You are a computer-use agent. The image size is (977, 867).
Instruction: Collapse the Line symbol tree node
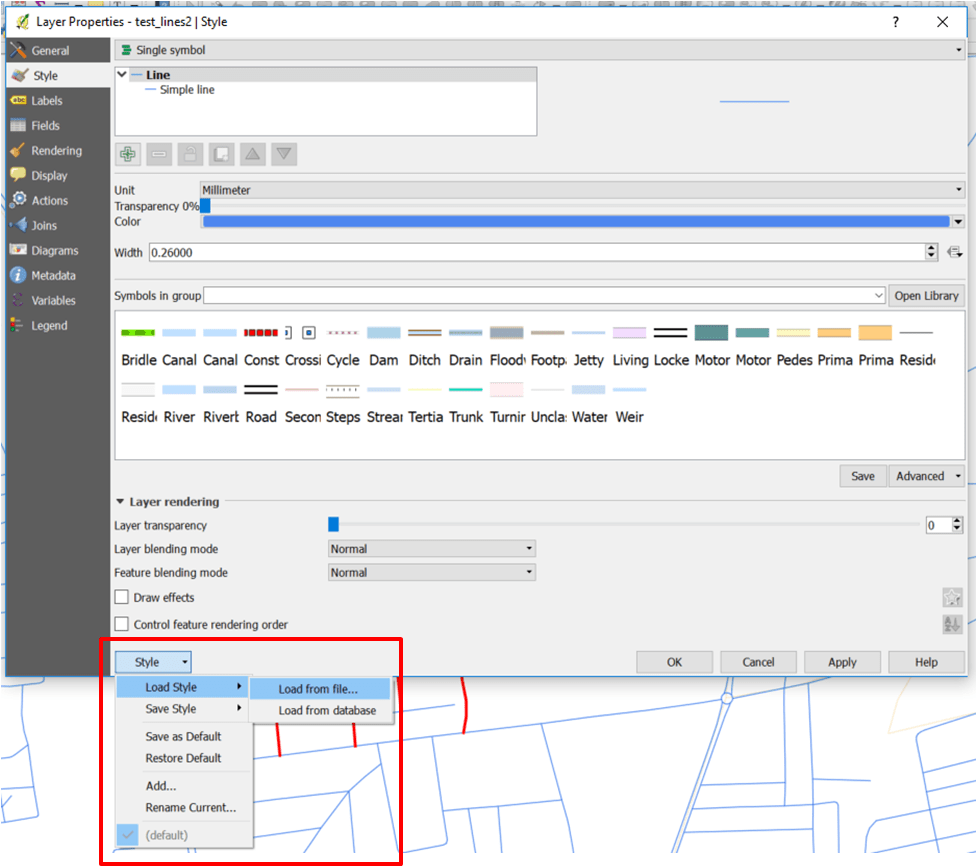(x=122, y=74)
